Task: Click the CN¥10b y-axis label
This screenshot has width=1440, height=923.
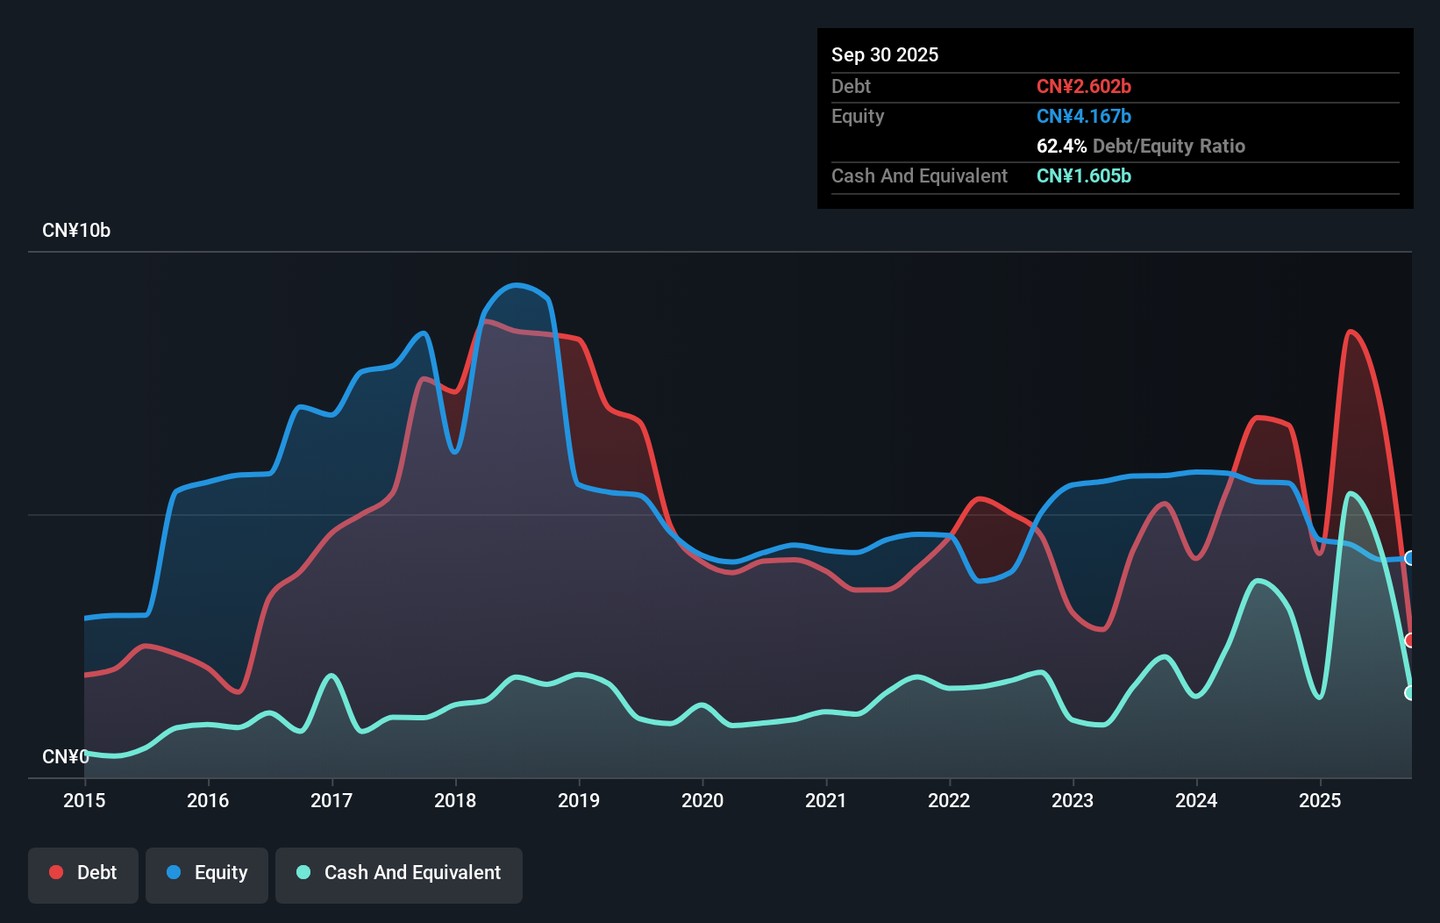Action: click(76, 231)
